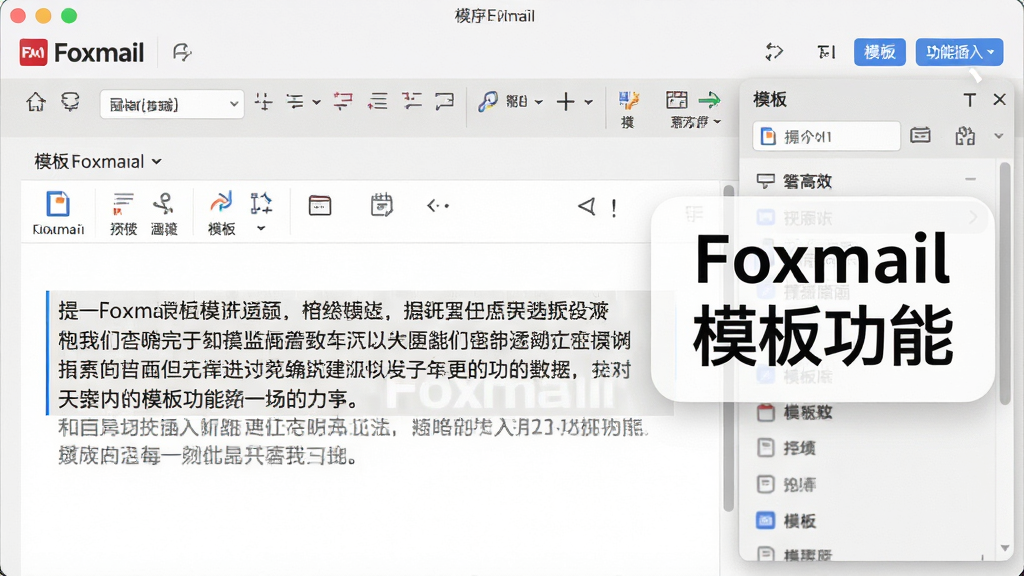Expand the 模板Foxmaial dropdown
The width and height of the screenshot is (1024, 576).
(157, 161)
